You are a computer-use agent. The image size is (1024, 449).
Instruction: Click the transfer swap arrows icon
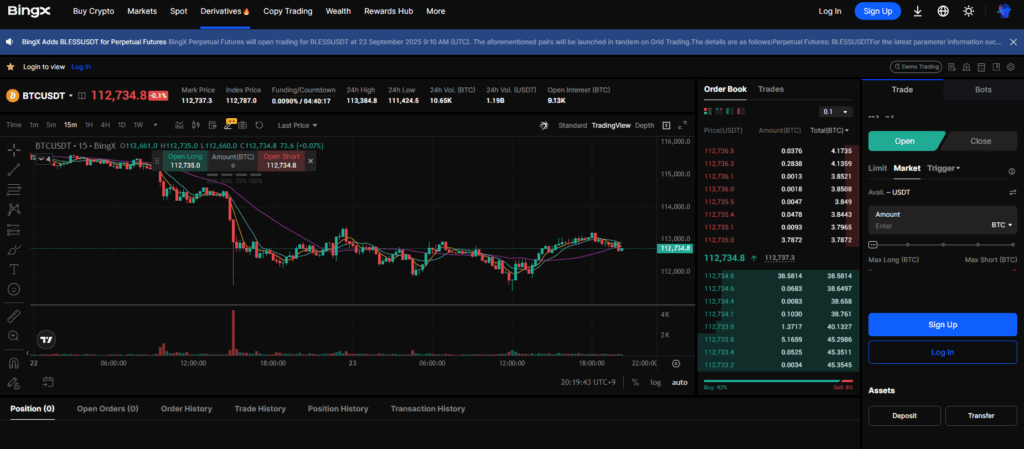1012,193
